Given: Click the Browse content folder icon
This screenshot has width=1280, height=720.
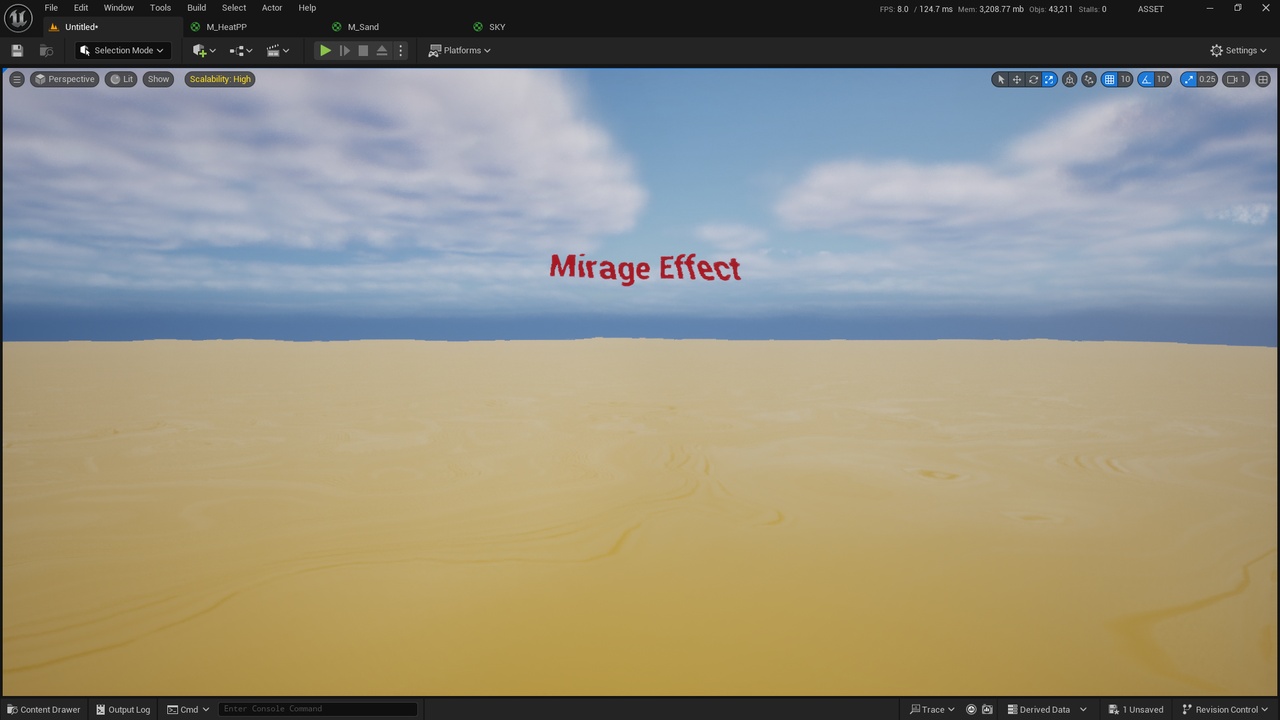Looking at the screenshot, I should coord(46,50).
